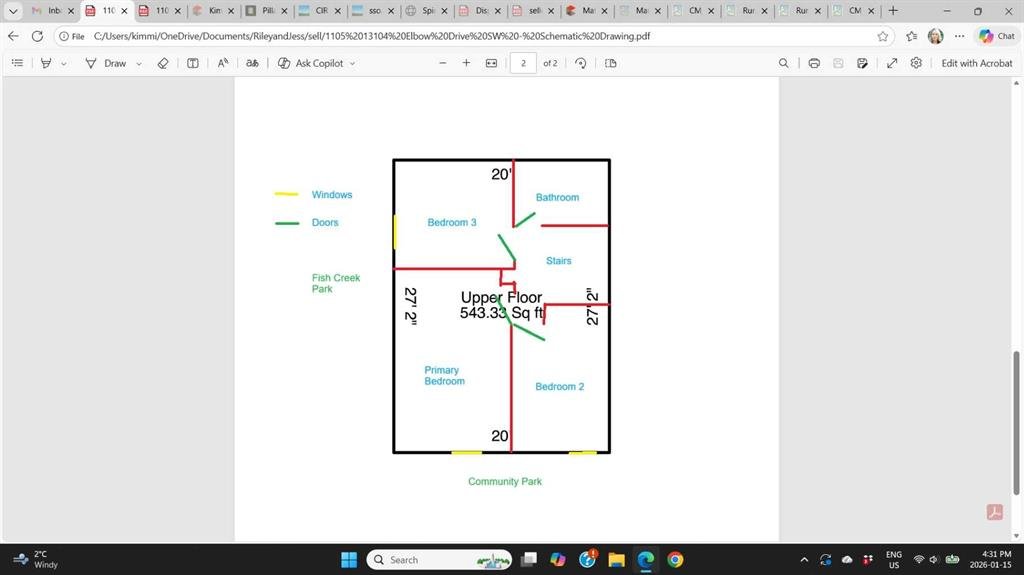This screenshot has height=575, width=1024.
Task: Open the Ask Copilot dropdown arrow
Action: coord(352,63)
